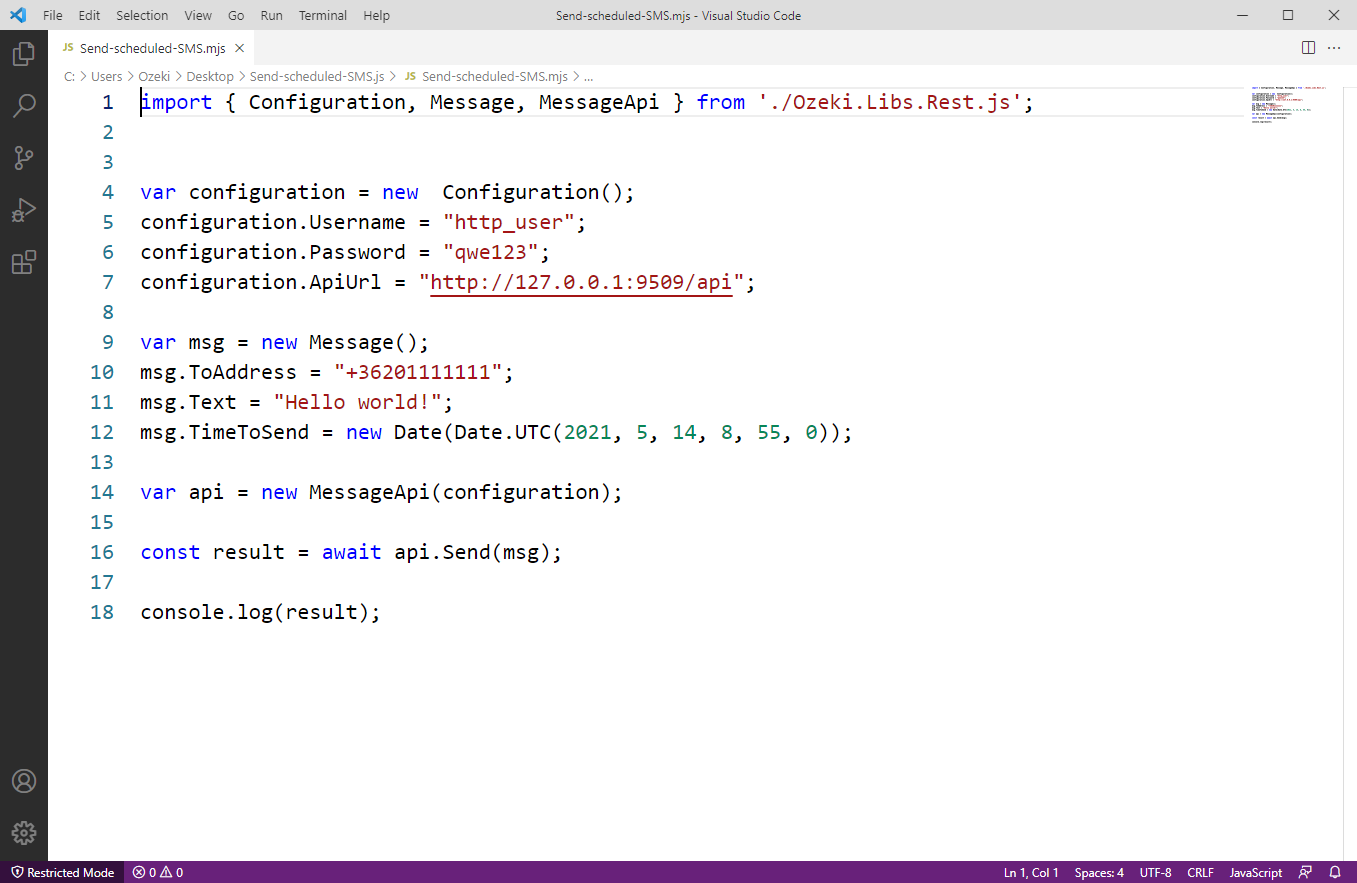Click the await keyword on line 16

coord(351,552)
